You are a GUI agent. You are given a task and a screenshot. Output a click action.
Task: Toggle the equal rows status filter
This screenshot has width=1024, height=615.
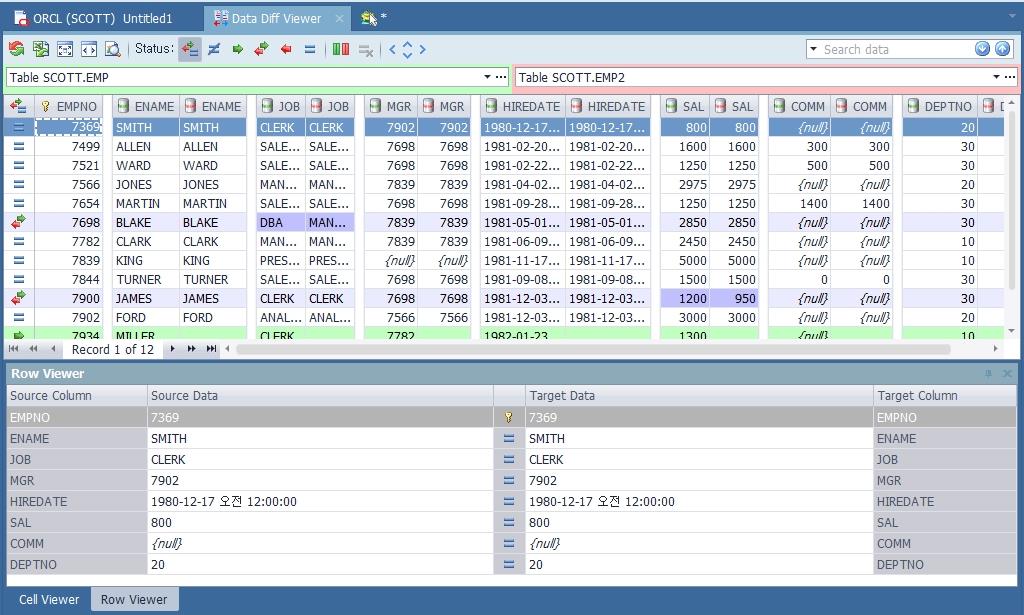point(310,49)
